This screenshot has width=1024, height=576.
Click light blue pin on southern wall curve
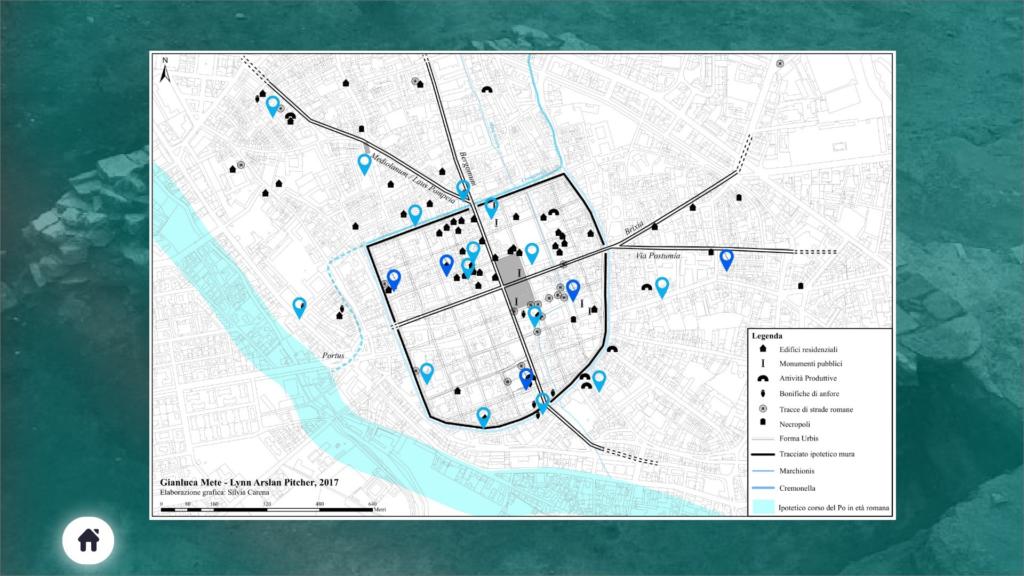(x=483, y=416)
